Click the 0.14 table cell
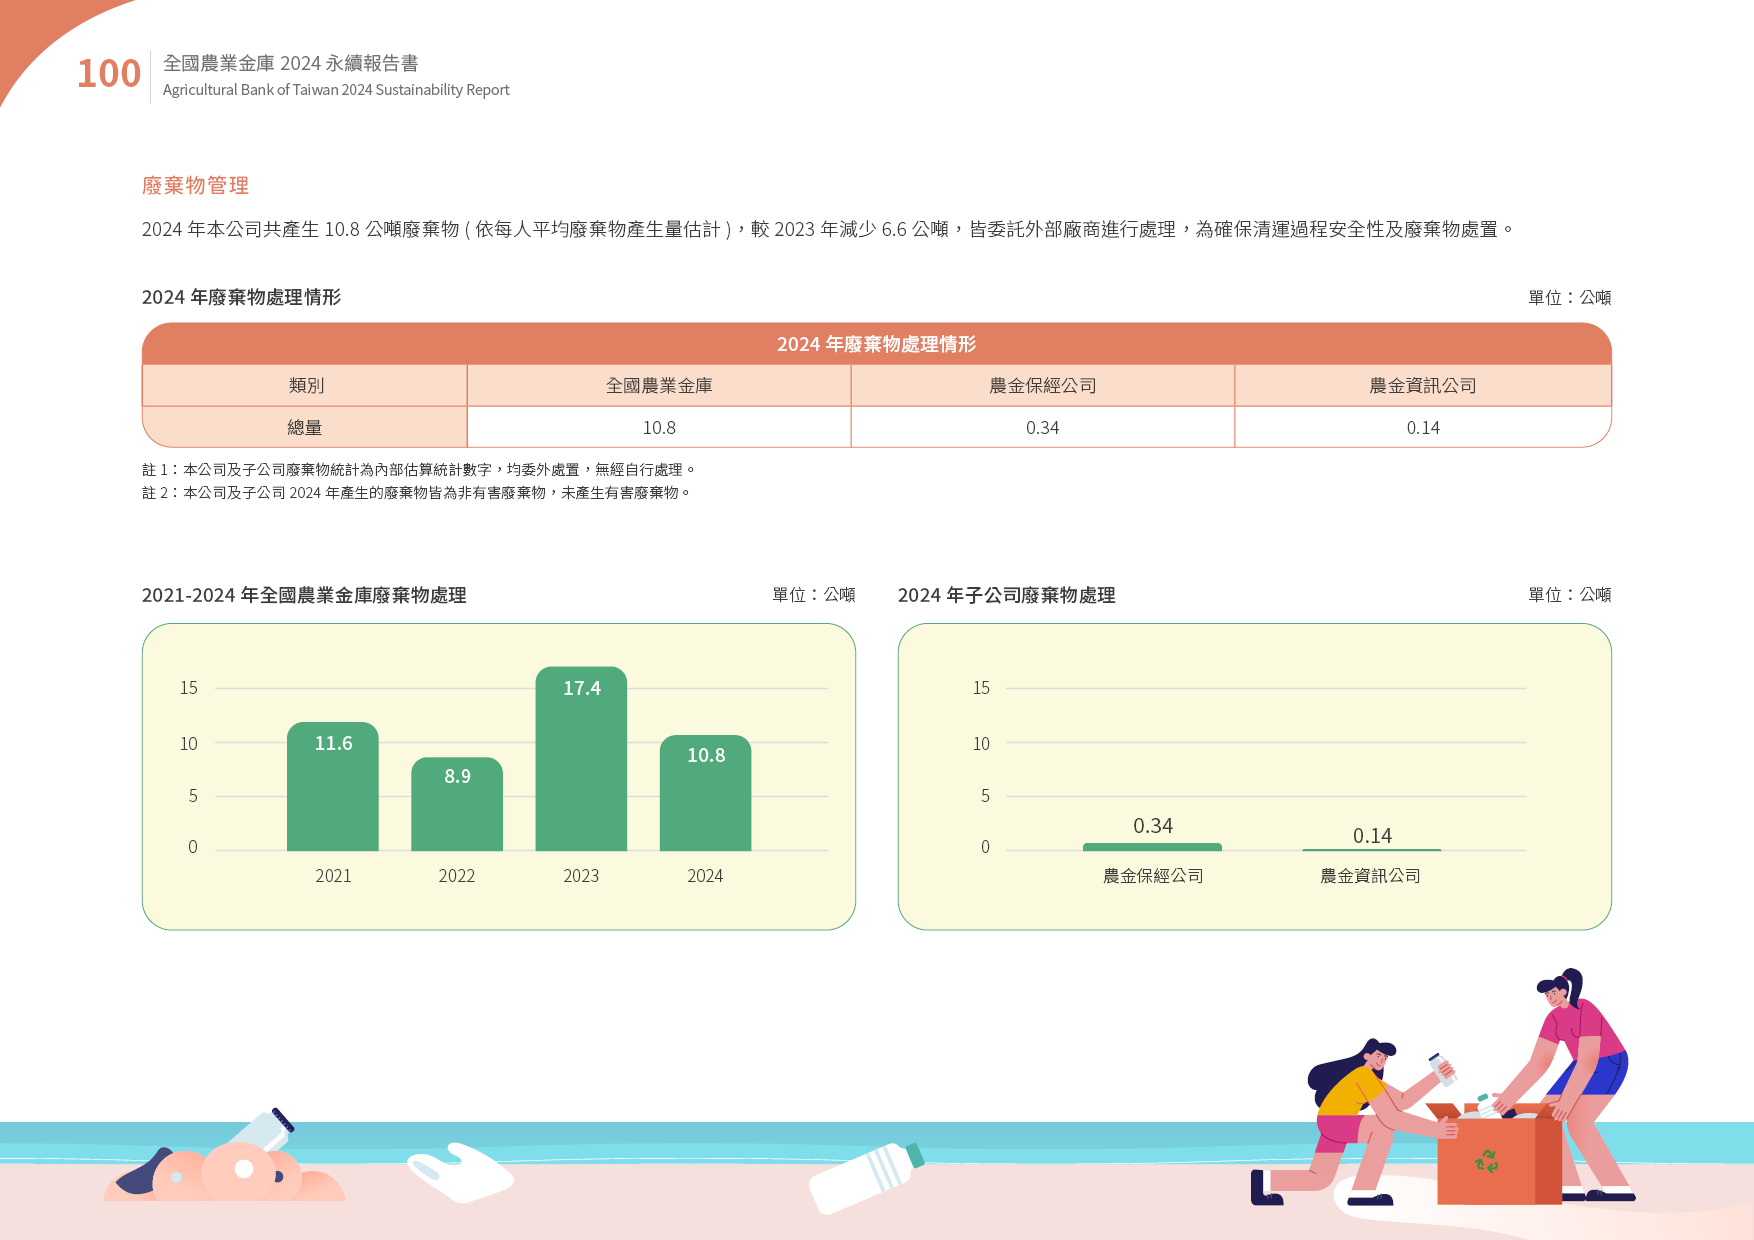1754x1240 pixels. 1423,427
